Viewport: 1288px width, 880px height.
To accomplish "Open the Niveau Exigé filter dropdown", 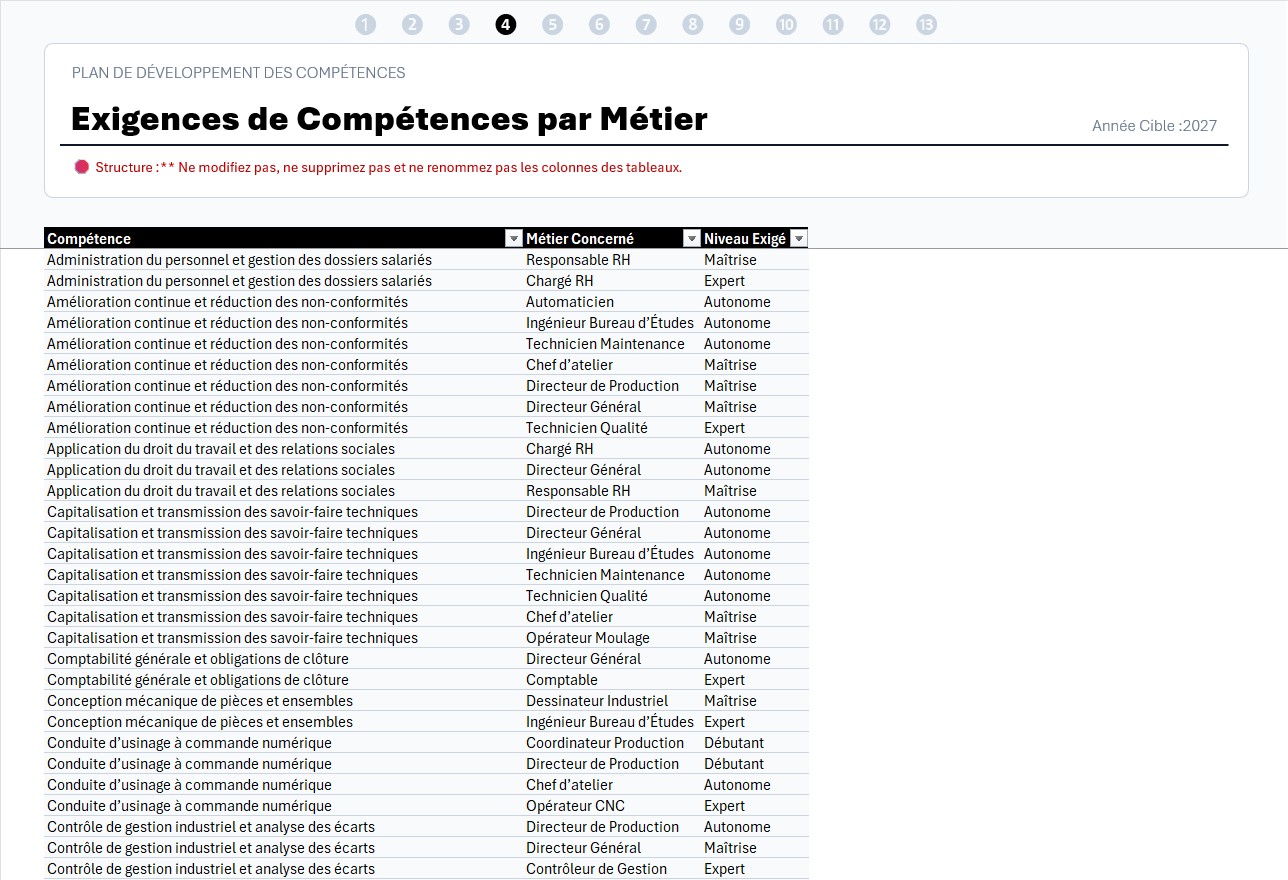I will pos(798,238).
